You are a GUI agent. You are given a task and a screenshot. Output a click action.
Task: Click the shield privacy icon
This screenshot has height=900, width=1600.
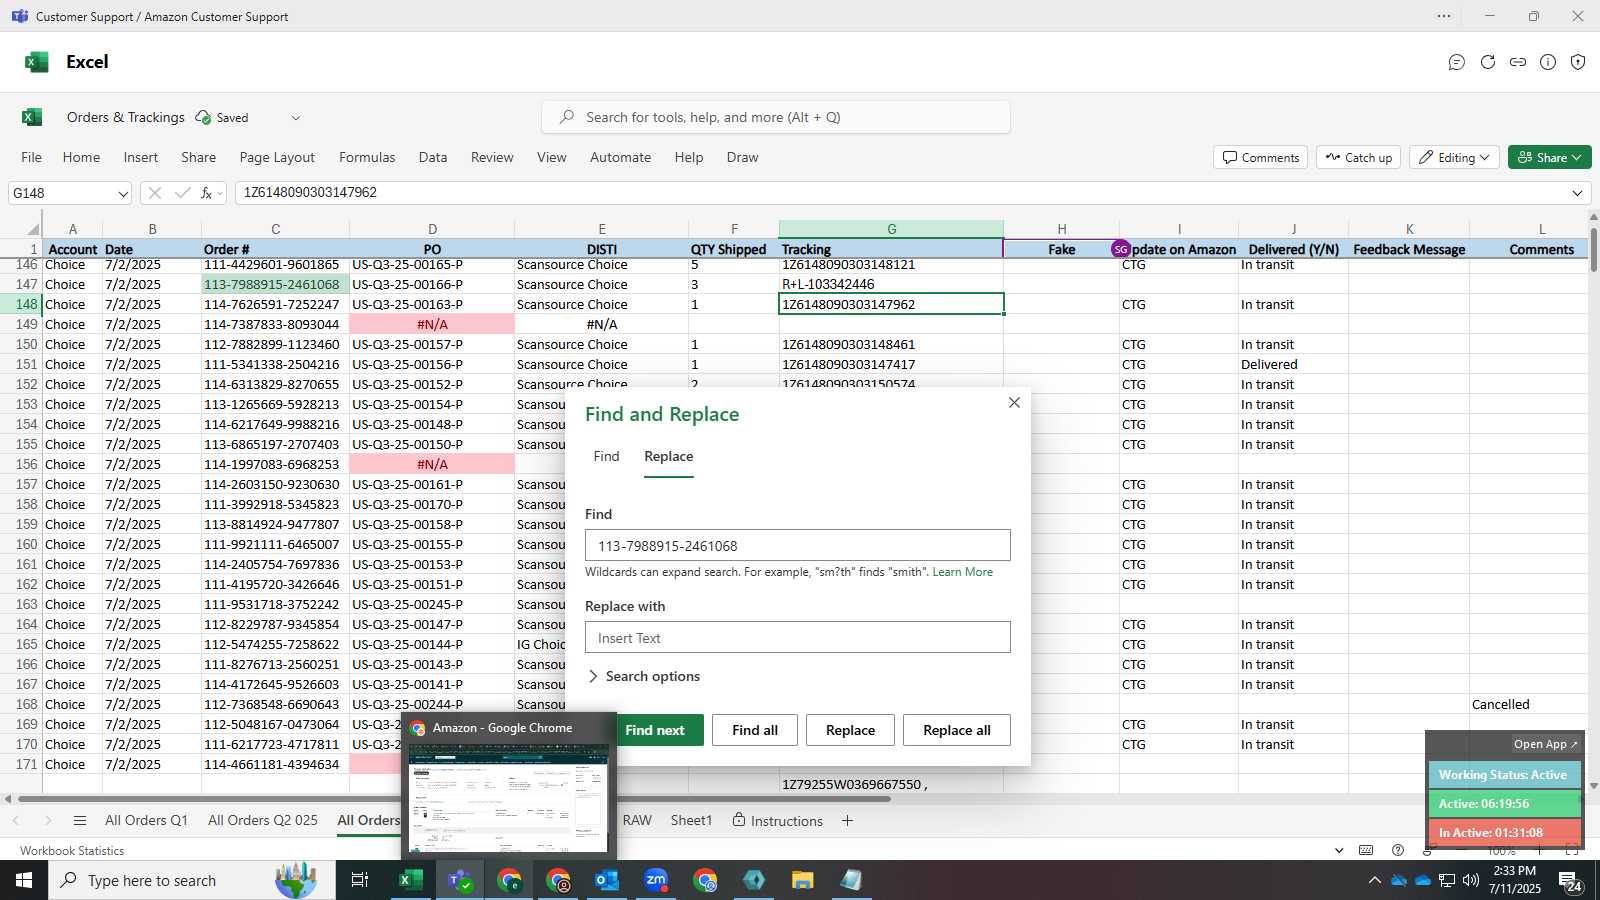click(x=1578, y=62)
